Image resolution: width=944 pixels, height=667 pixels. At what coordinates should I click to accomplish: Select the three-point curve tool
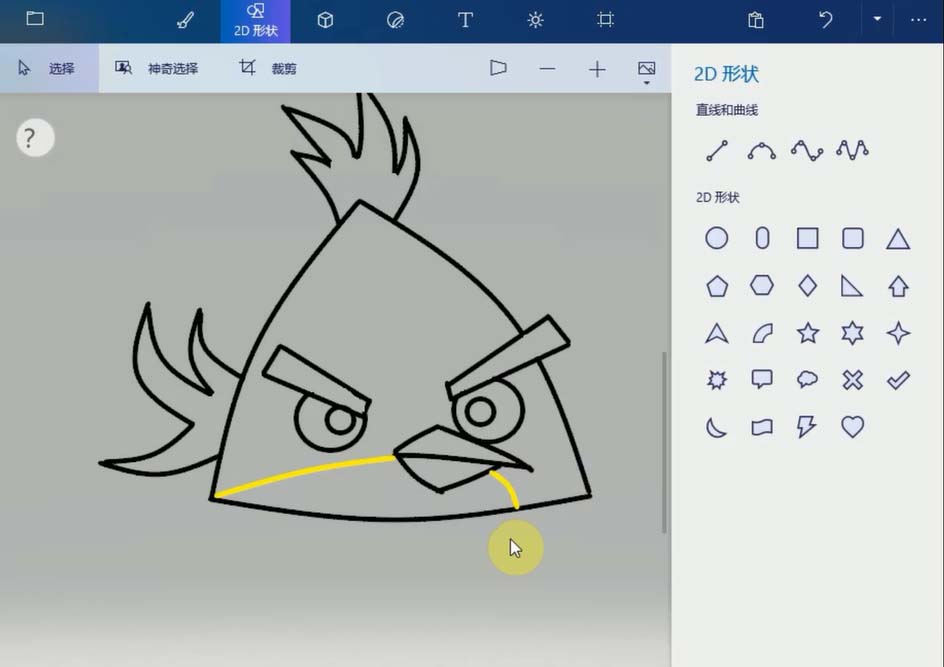pyautogui.click(x=762, y=150)
